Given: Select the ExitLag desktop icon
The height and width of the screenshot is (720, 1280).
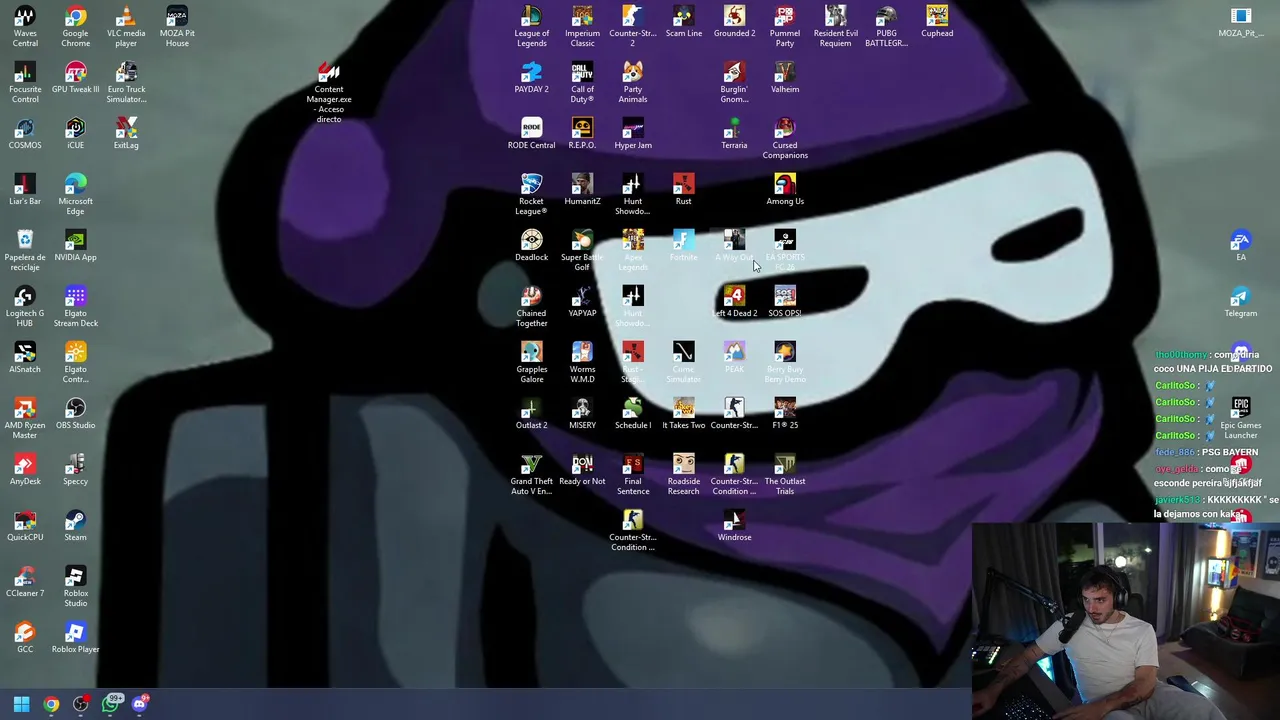Looking at the screenshot, I should (126, 134).
